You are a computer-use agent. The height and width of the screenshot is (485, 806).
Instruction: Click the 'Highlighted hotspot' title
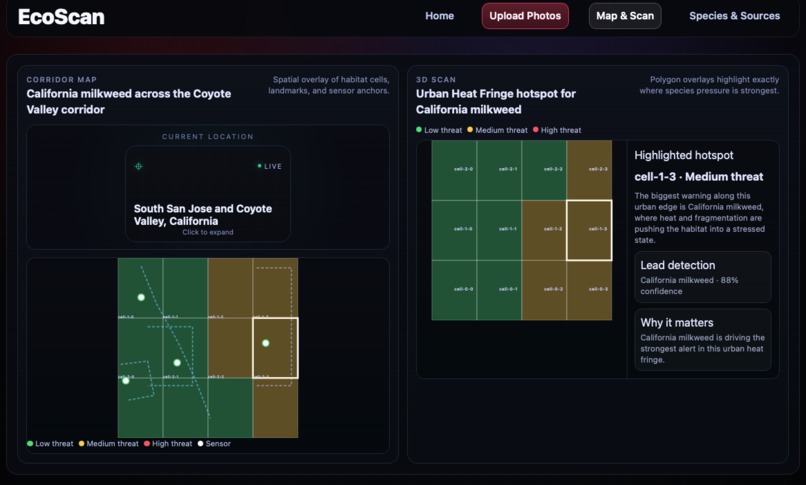(x=684, y=155)
